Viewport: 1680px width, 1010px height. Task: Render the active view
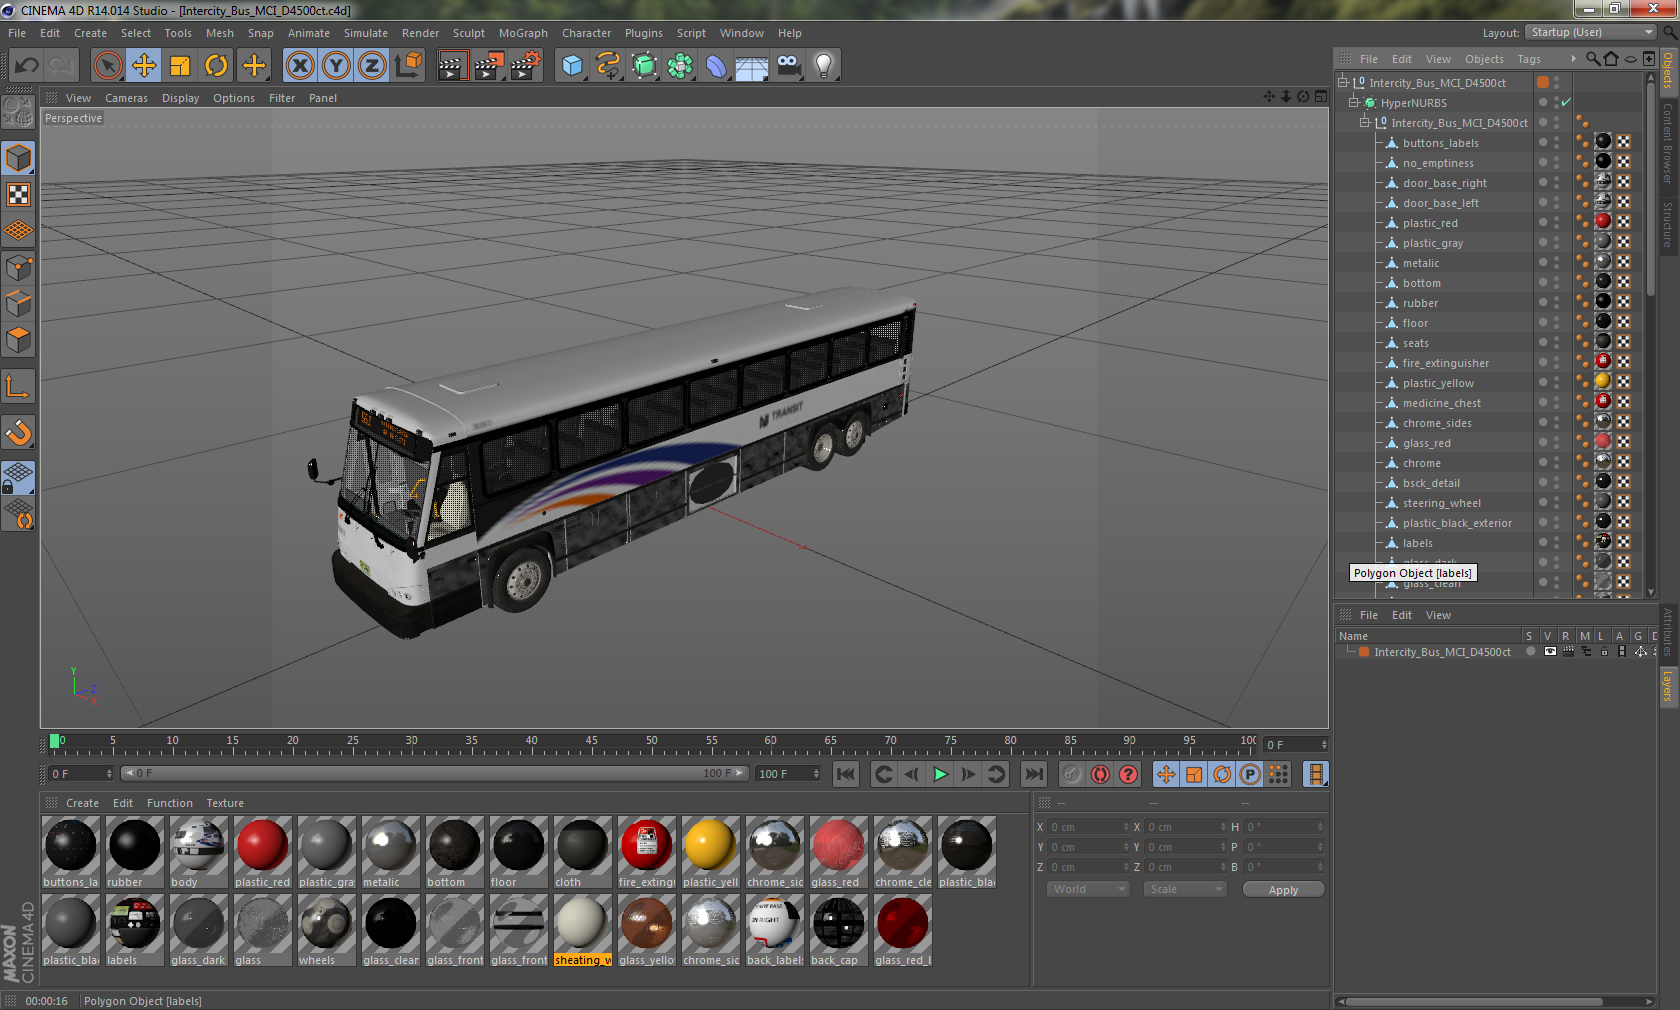pos(452,66)
